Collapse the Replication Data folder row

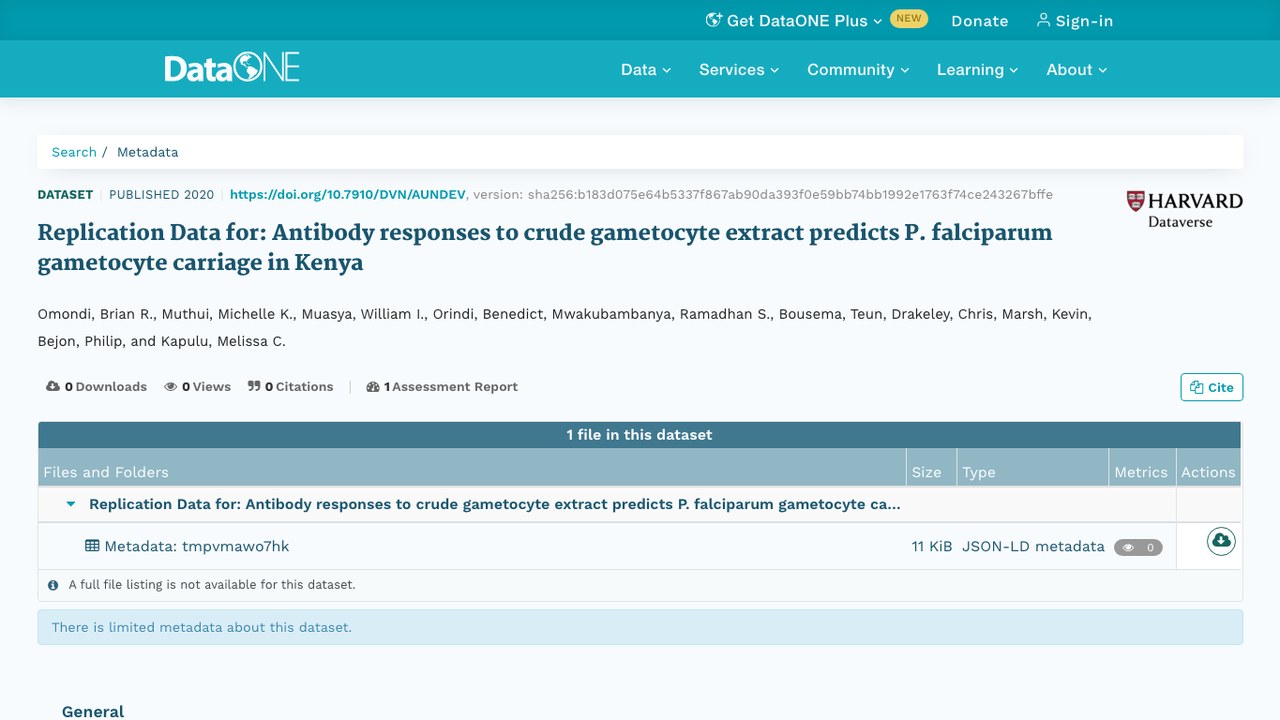tap(71, 504)
